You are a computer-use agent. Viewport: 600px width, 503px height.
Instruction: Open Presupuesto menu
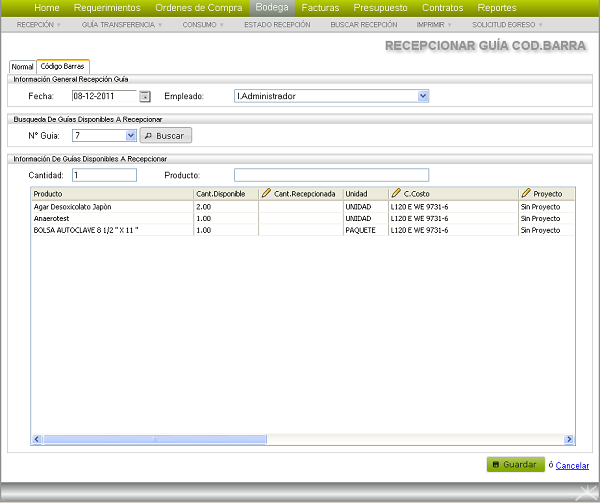(380, 8)
